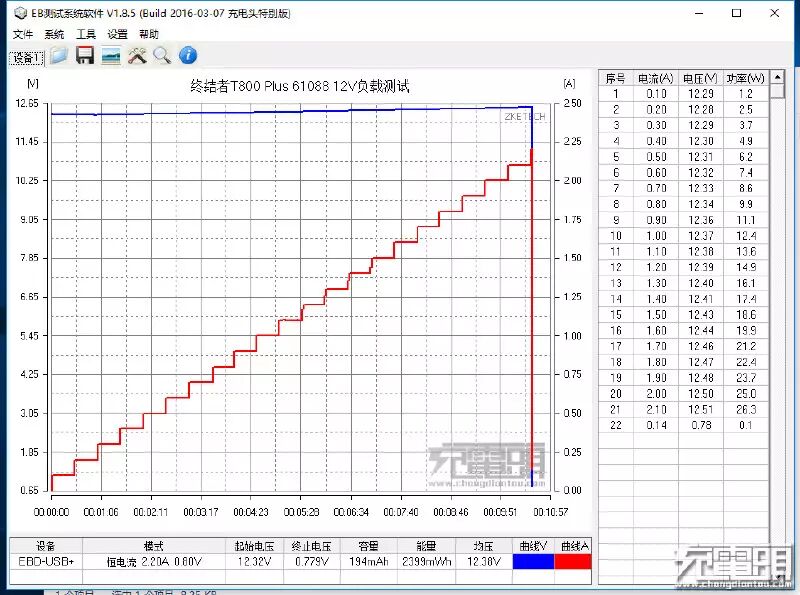Screen dimensions: 800x595
Task: Open the 系统 menu
Action: (x=54, y=34)
